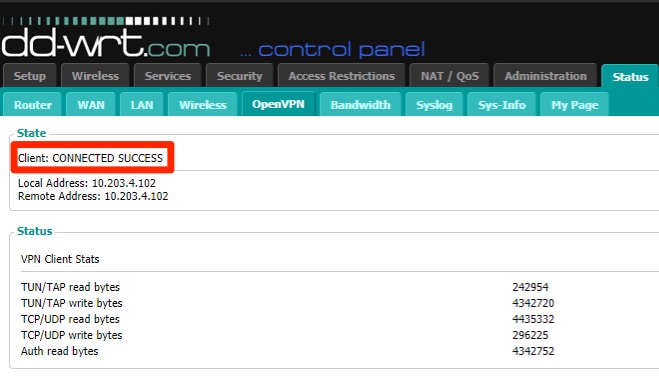The image size is (659, 385).
Task: Click the State section heading
Action: click(32, 133)
